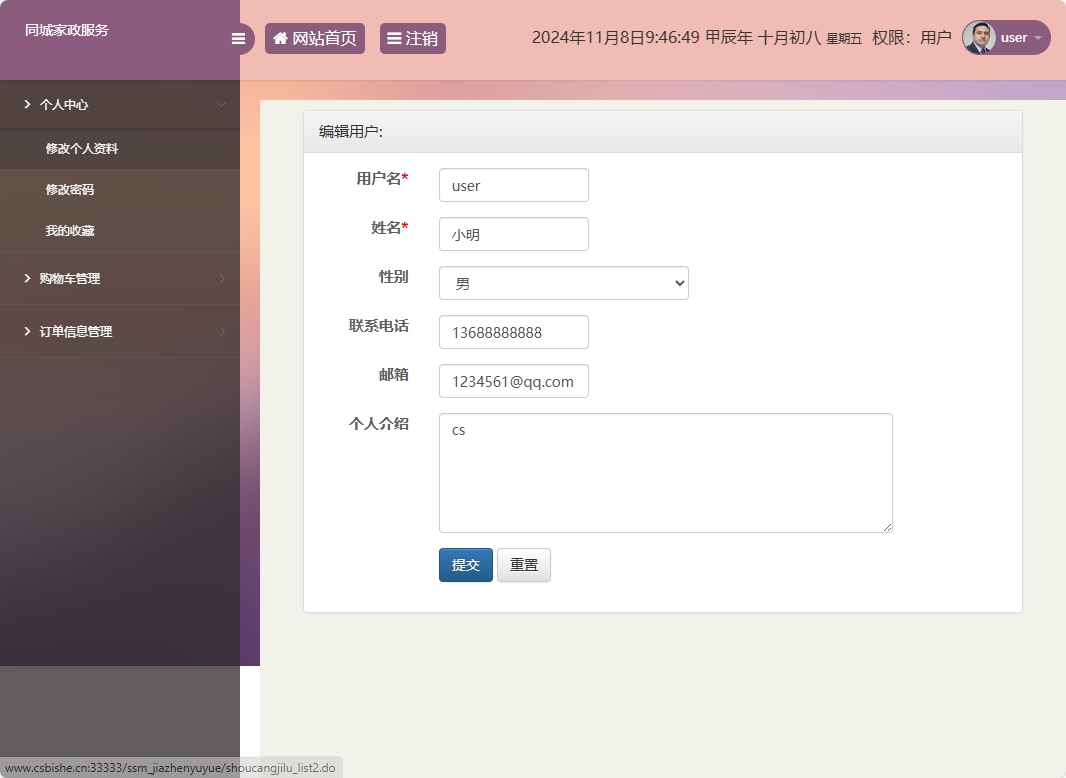Click the 联系电话 phone input field
This screenshot has width=1066, height=778.
[513, 331]
